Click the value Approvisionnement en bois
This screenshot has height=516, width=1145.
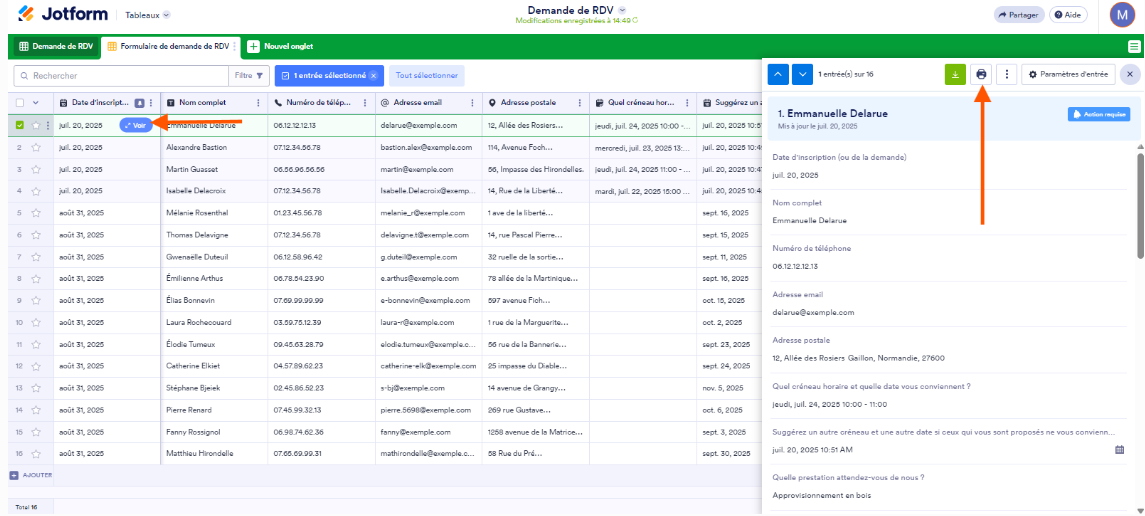point(822,496)
